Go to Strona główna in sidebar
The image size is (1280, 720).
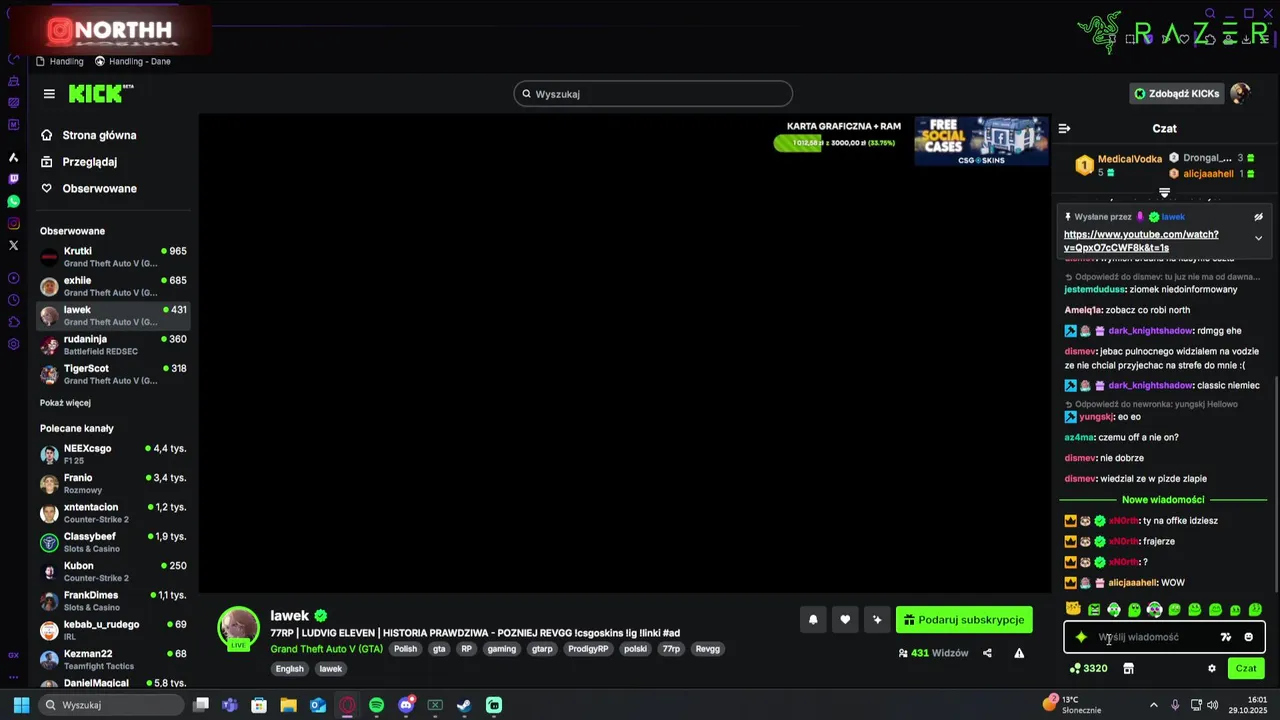coord(99,135)
